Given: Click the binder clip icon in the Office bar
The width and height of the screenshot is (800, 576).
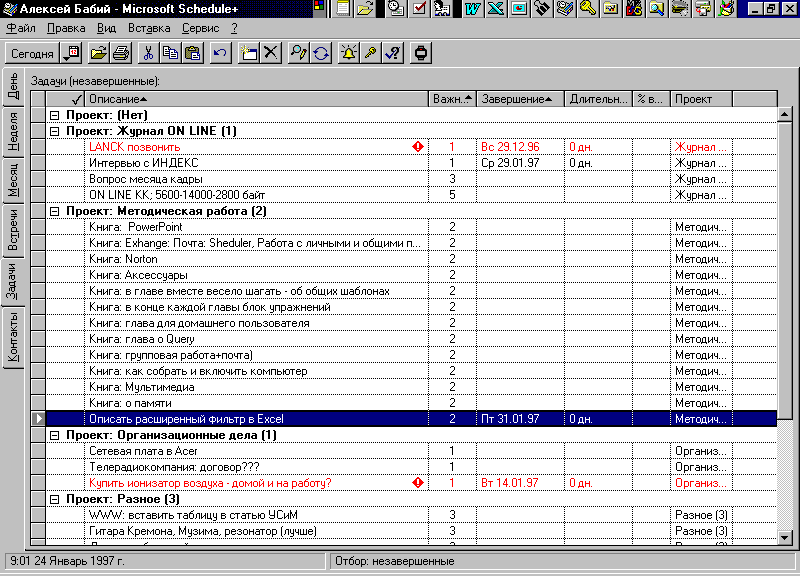Looking at the screenshot, I should tap(542, 8).
